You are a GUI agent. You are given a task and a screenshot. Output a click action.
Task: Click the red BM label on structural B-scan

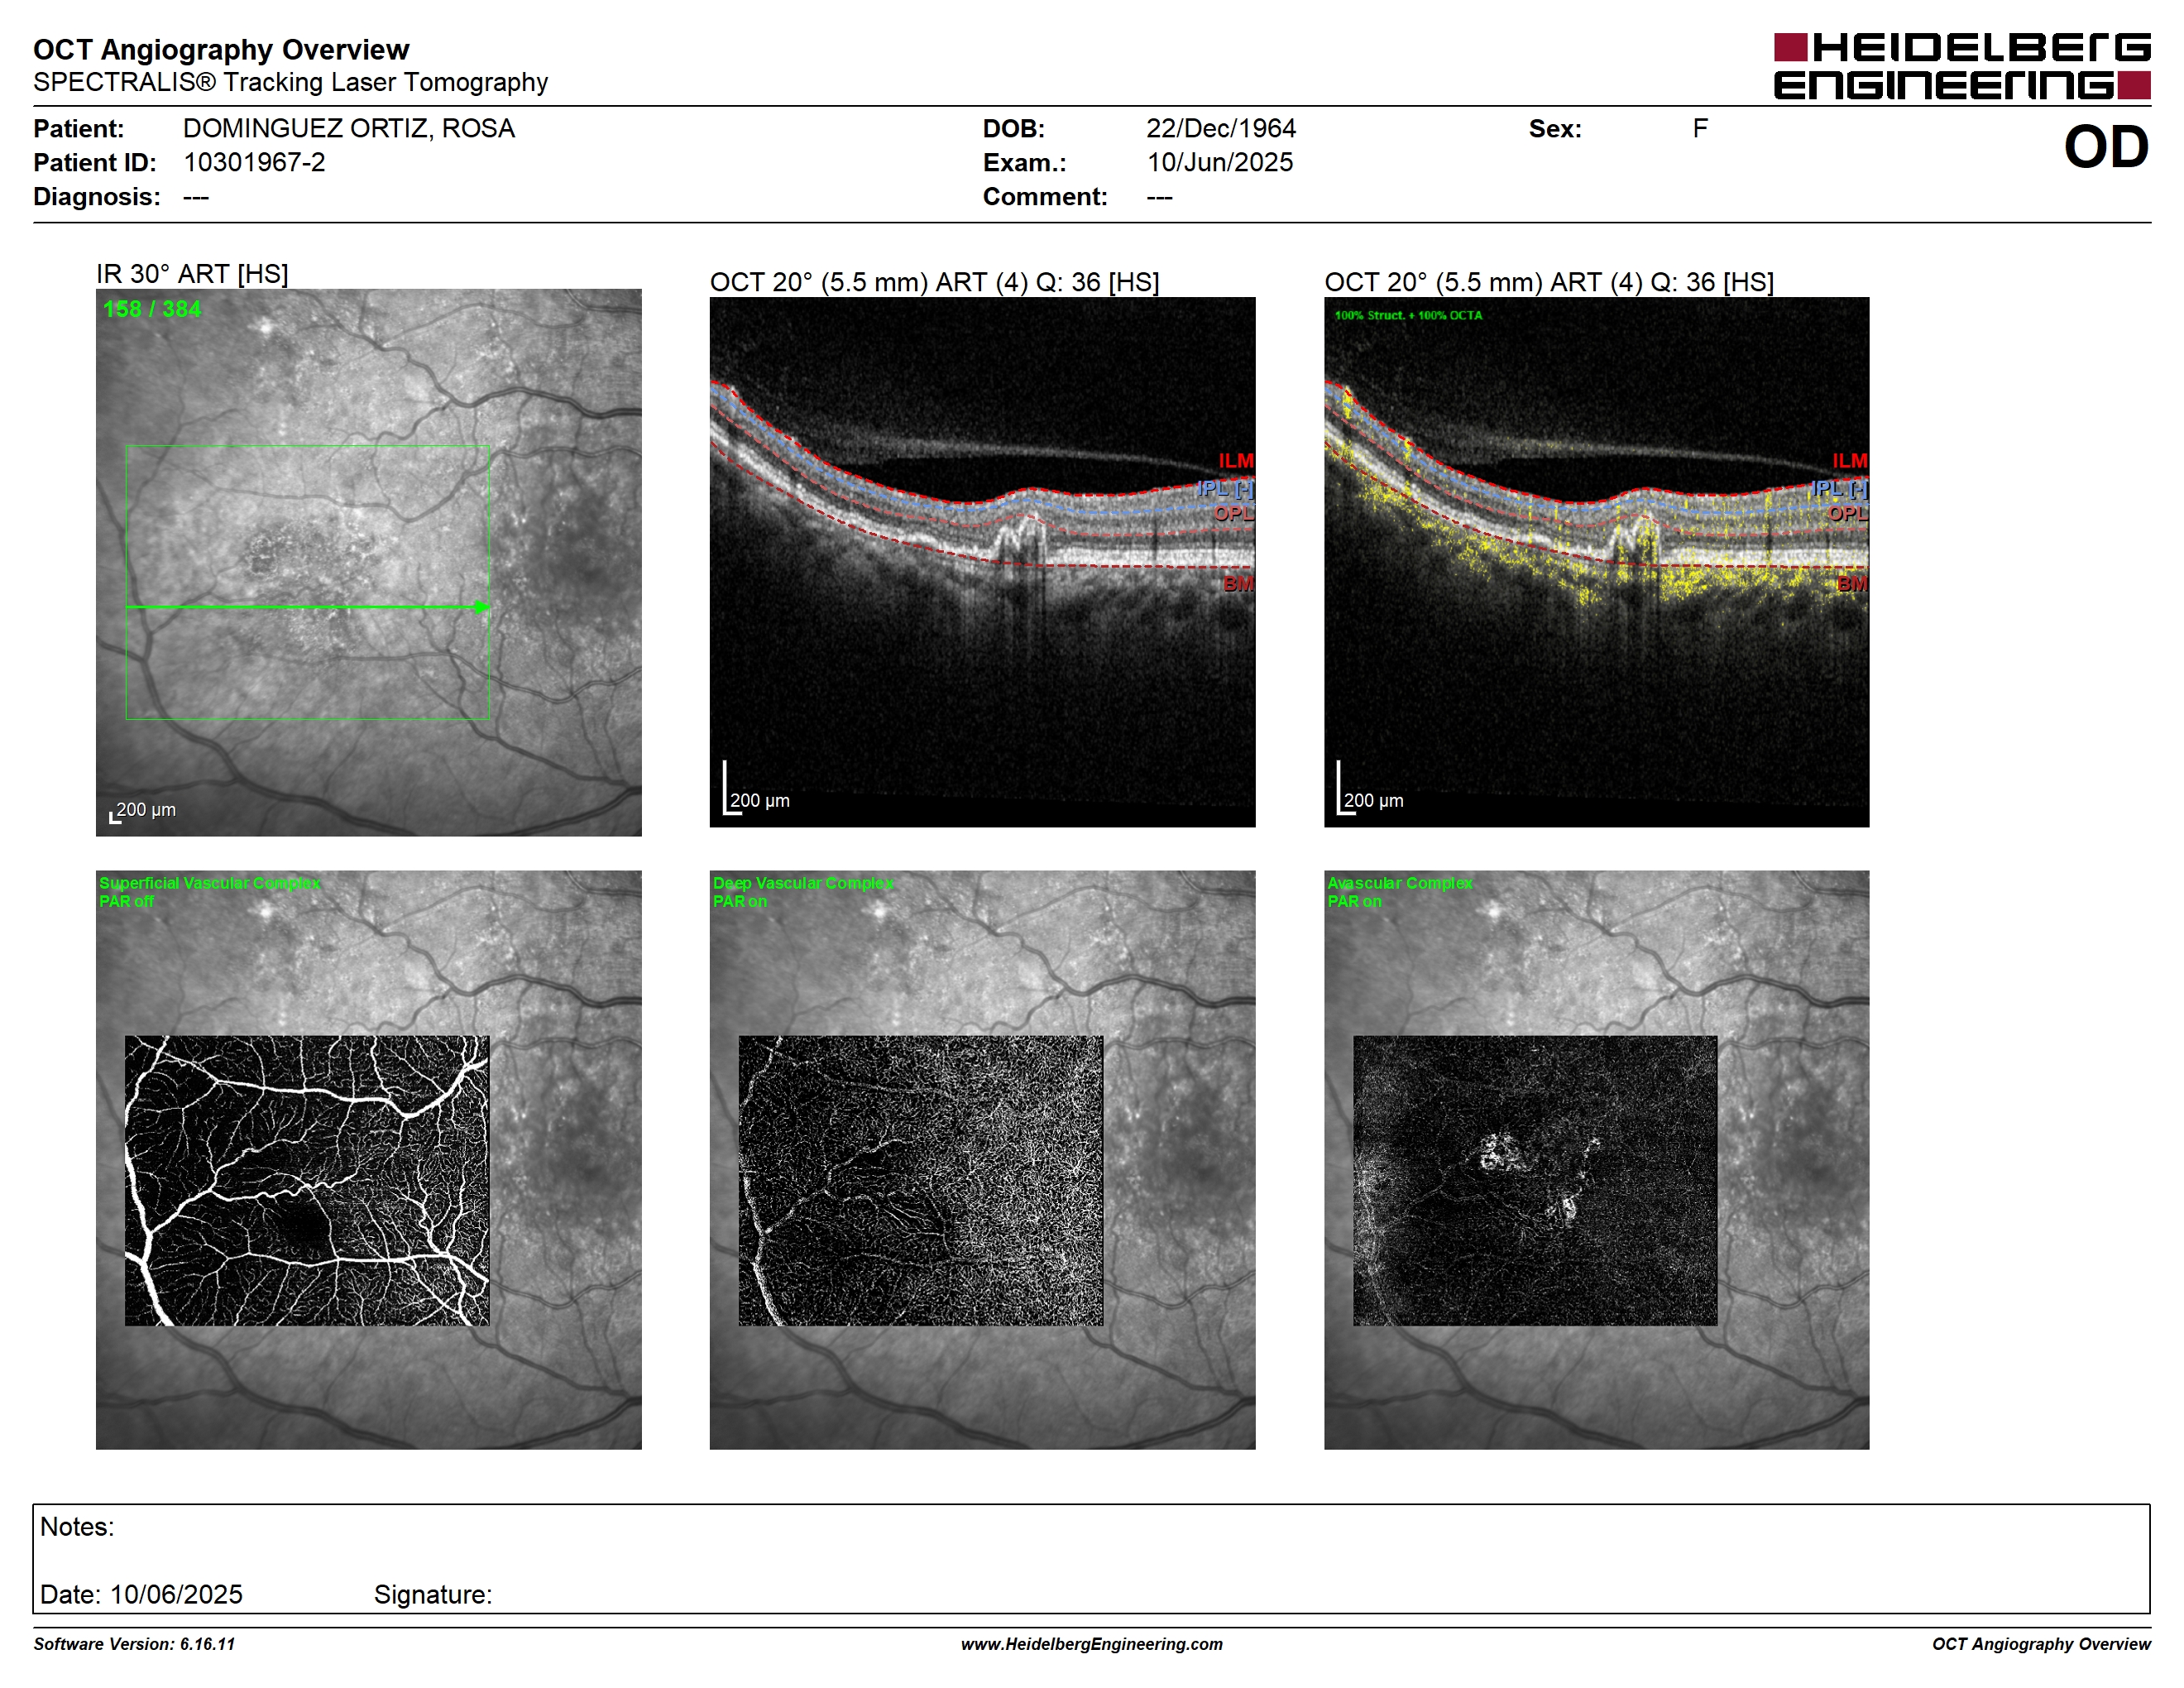point(1238,583)
